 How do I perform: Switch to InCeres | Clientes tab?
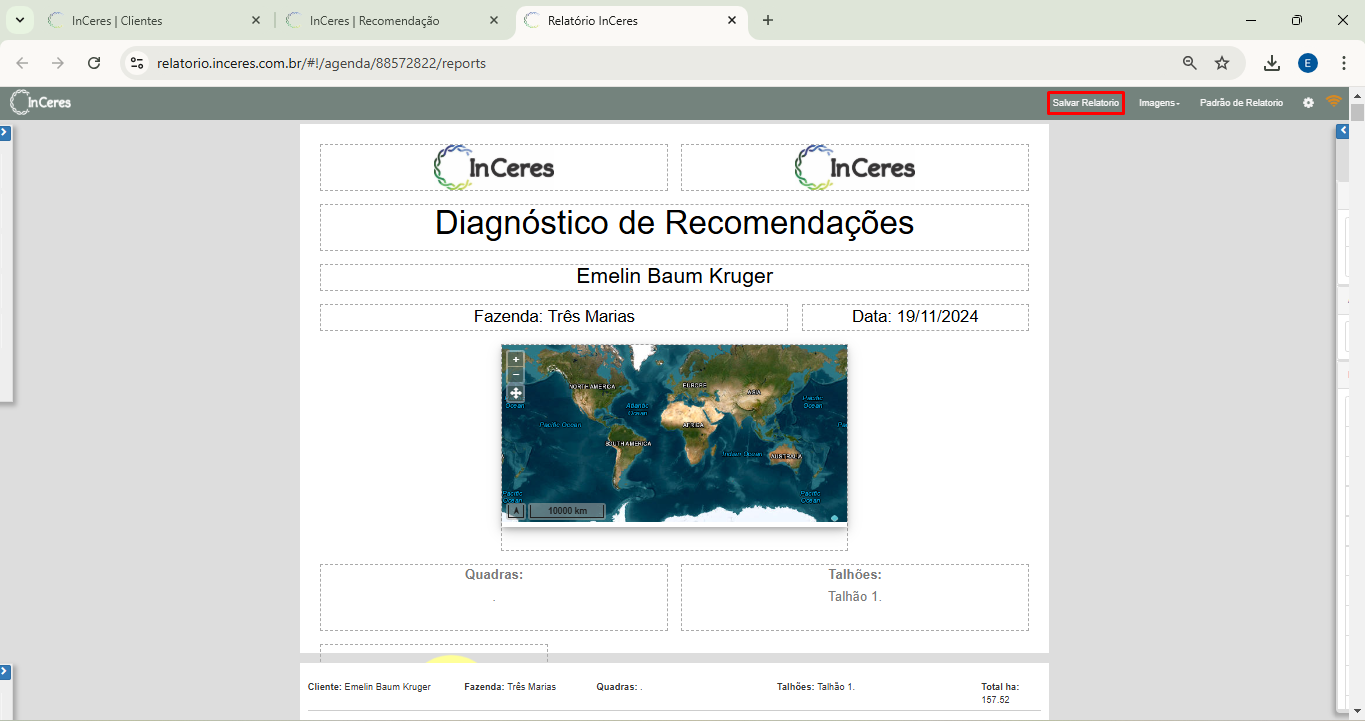pyautogui.click(x=150, y=20)
